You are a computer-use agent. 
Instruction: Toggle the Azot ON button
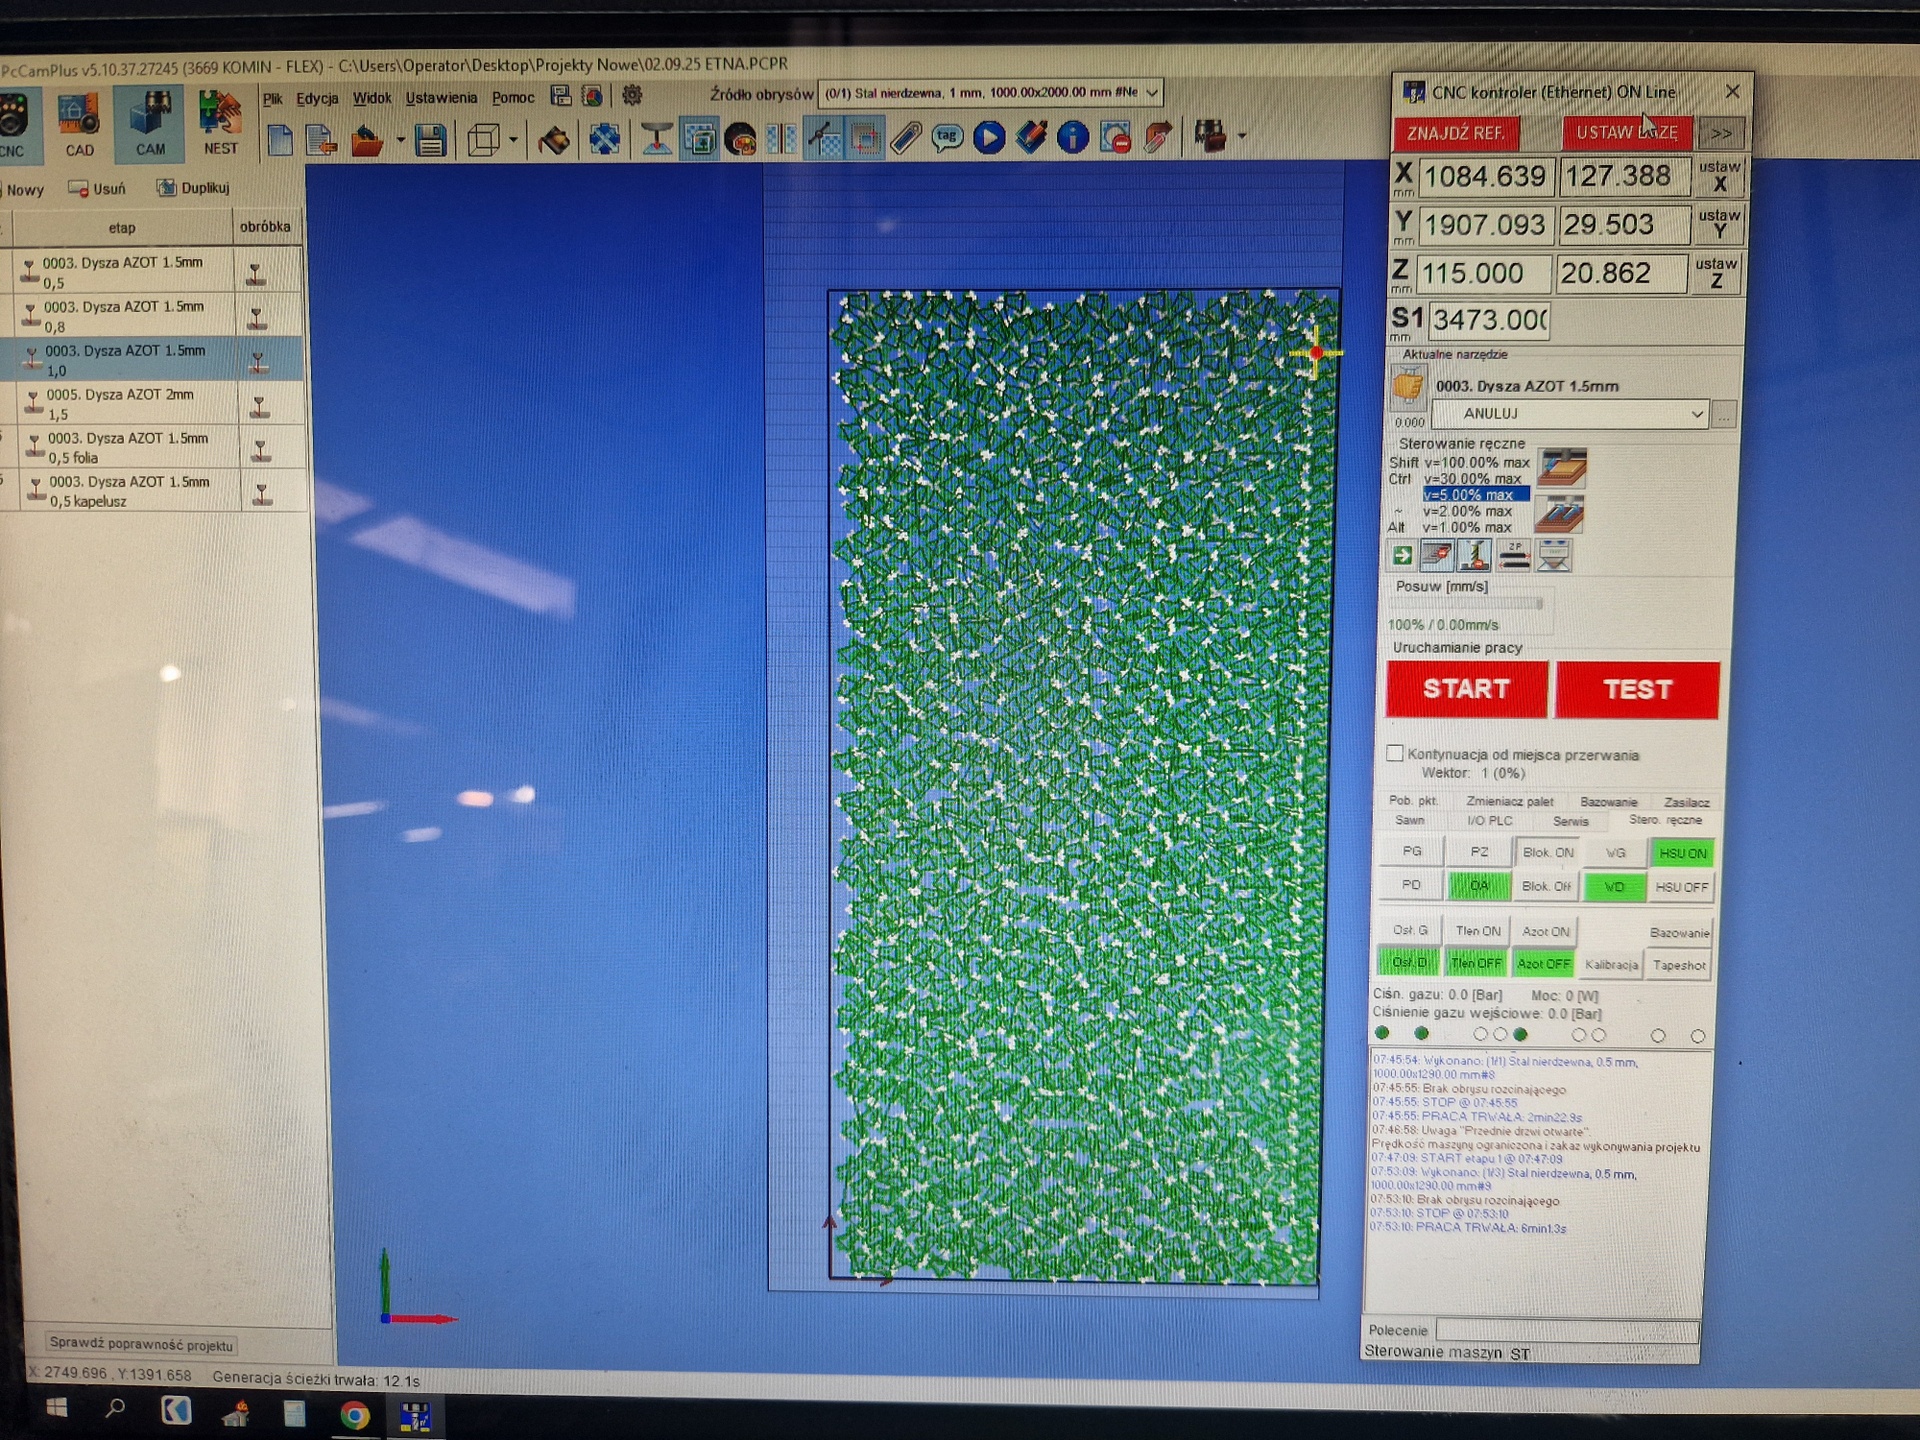pyautogui.click(x=1545, y=931)
